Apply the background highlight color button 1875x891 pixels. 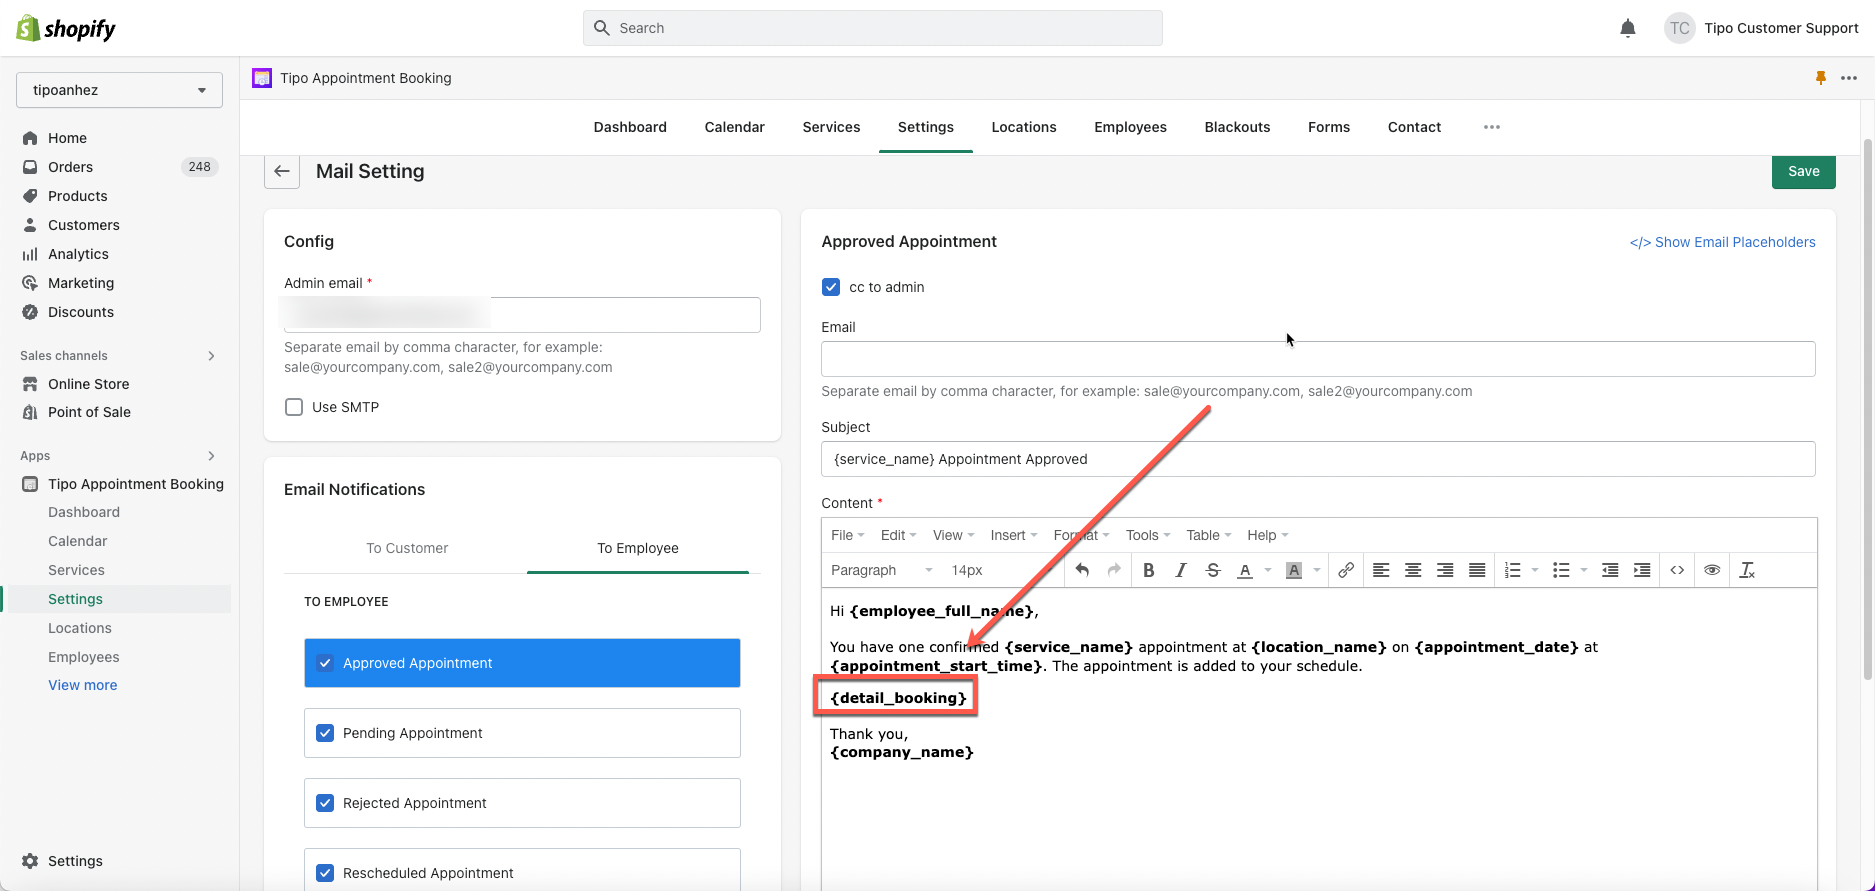pyautogui.click(x=1294, y=570)
